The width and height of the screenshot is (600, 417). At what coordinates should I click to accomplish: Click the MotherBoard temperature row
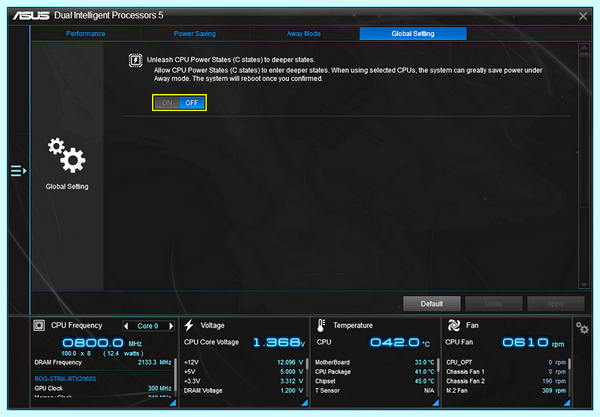tap(375, 362)
